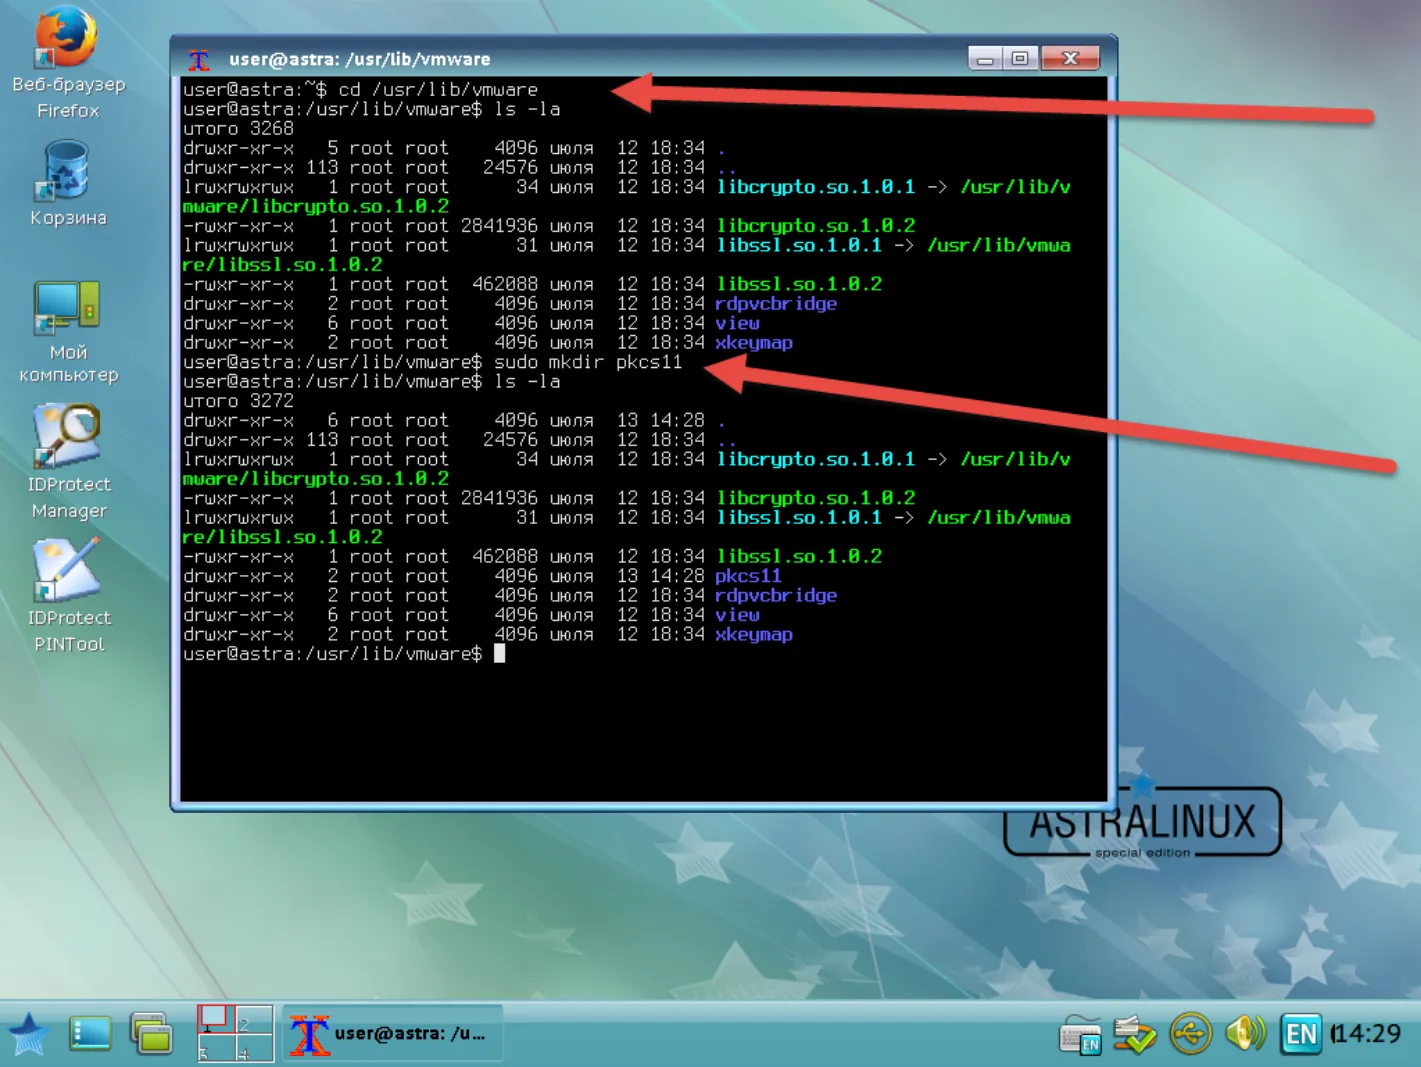Viewport: 1421px width, 1067px height.
Task: Click the 'cd /usr/lib/vmware' command line
Action: pyautogui.click(x=438, y=89)
